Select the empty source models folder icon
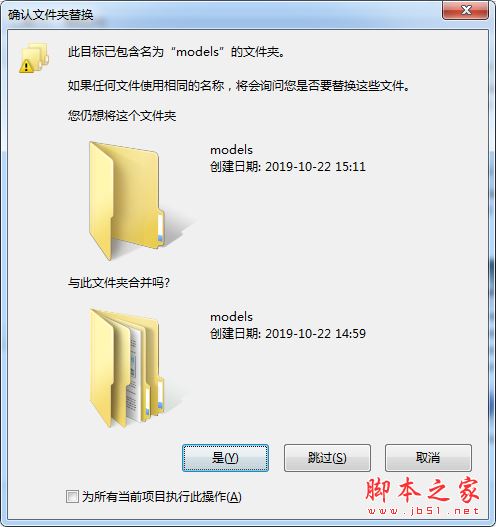Viewport: 496px width, 527px height. [128, 201]
